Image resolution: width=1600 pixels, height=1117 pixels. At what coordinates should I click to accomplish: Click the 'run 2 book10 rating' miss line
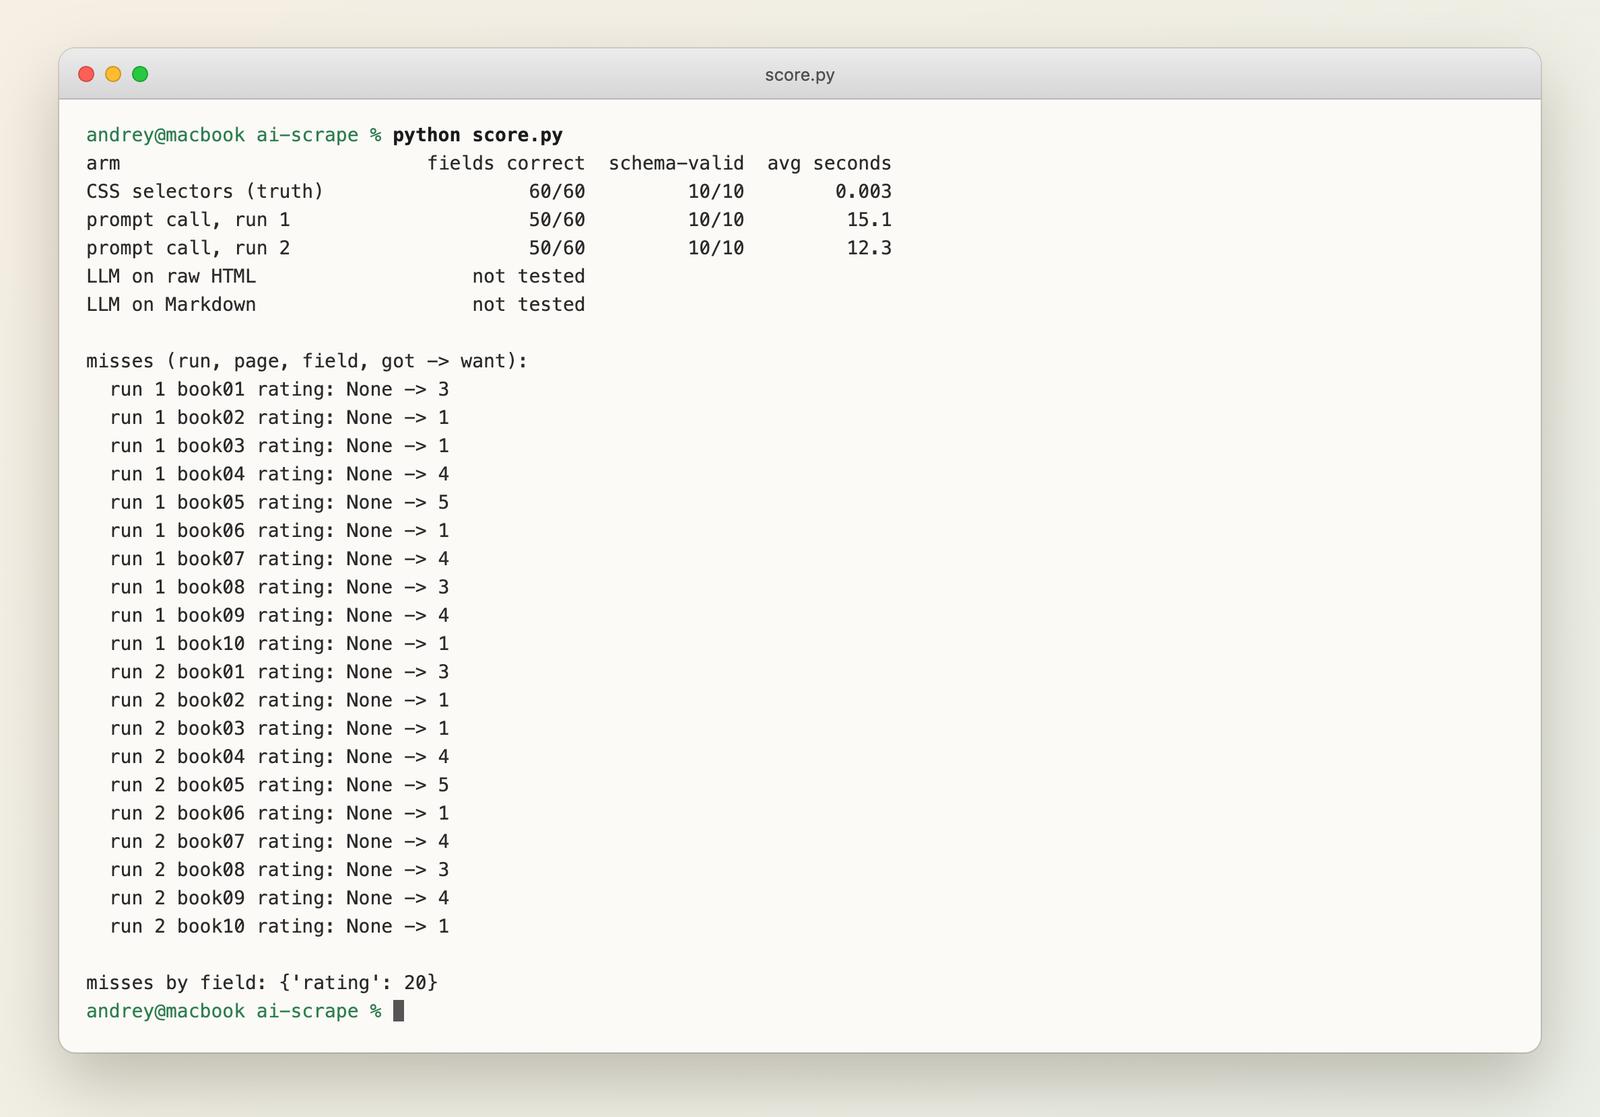pos(279,927)
